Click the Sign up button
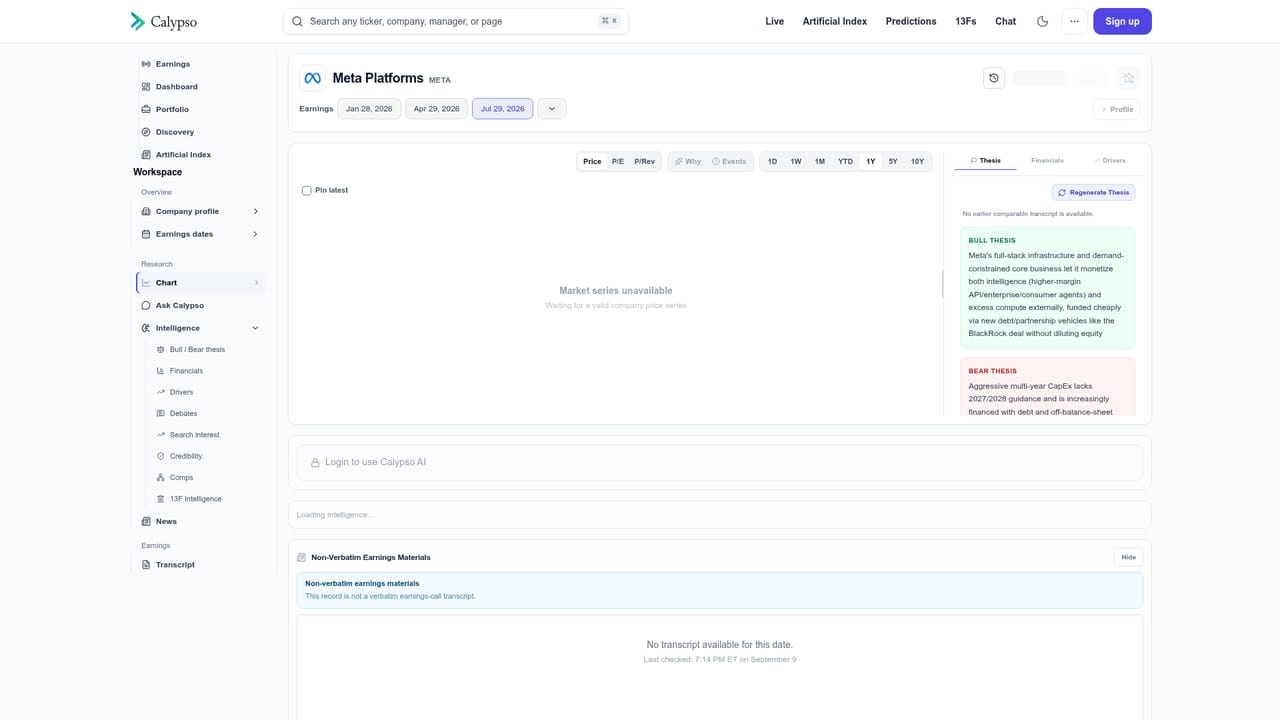Image resolution: width=1280 pixels, height=720 pixels. point(1122,21)
